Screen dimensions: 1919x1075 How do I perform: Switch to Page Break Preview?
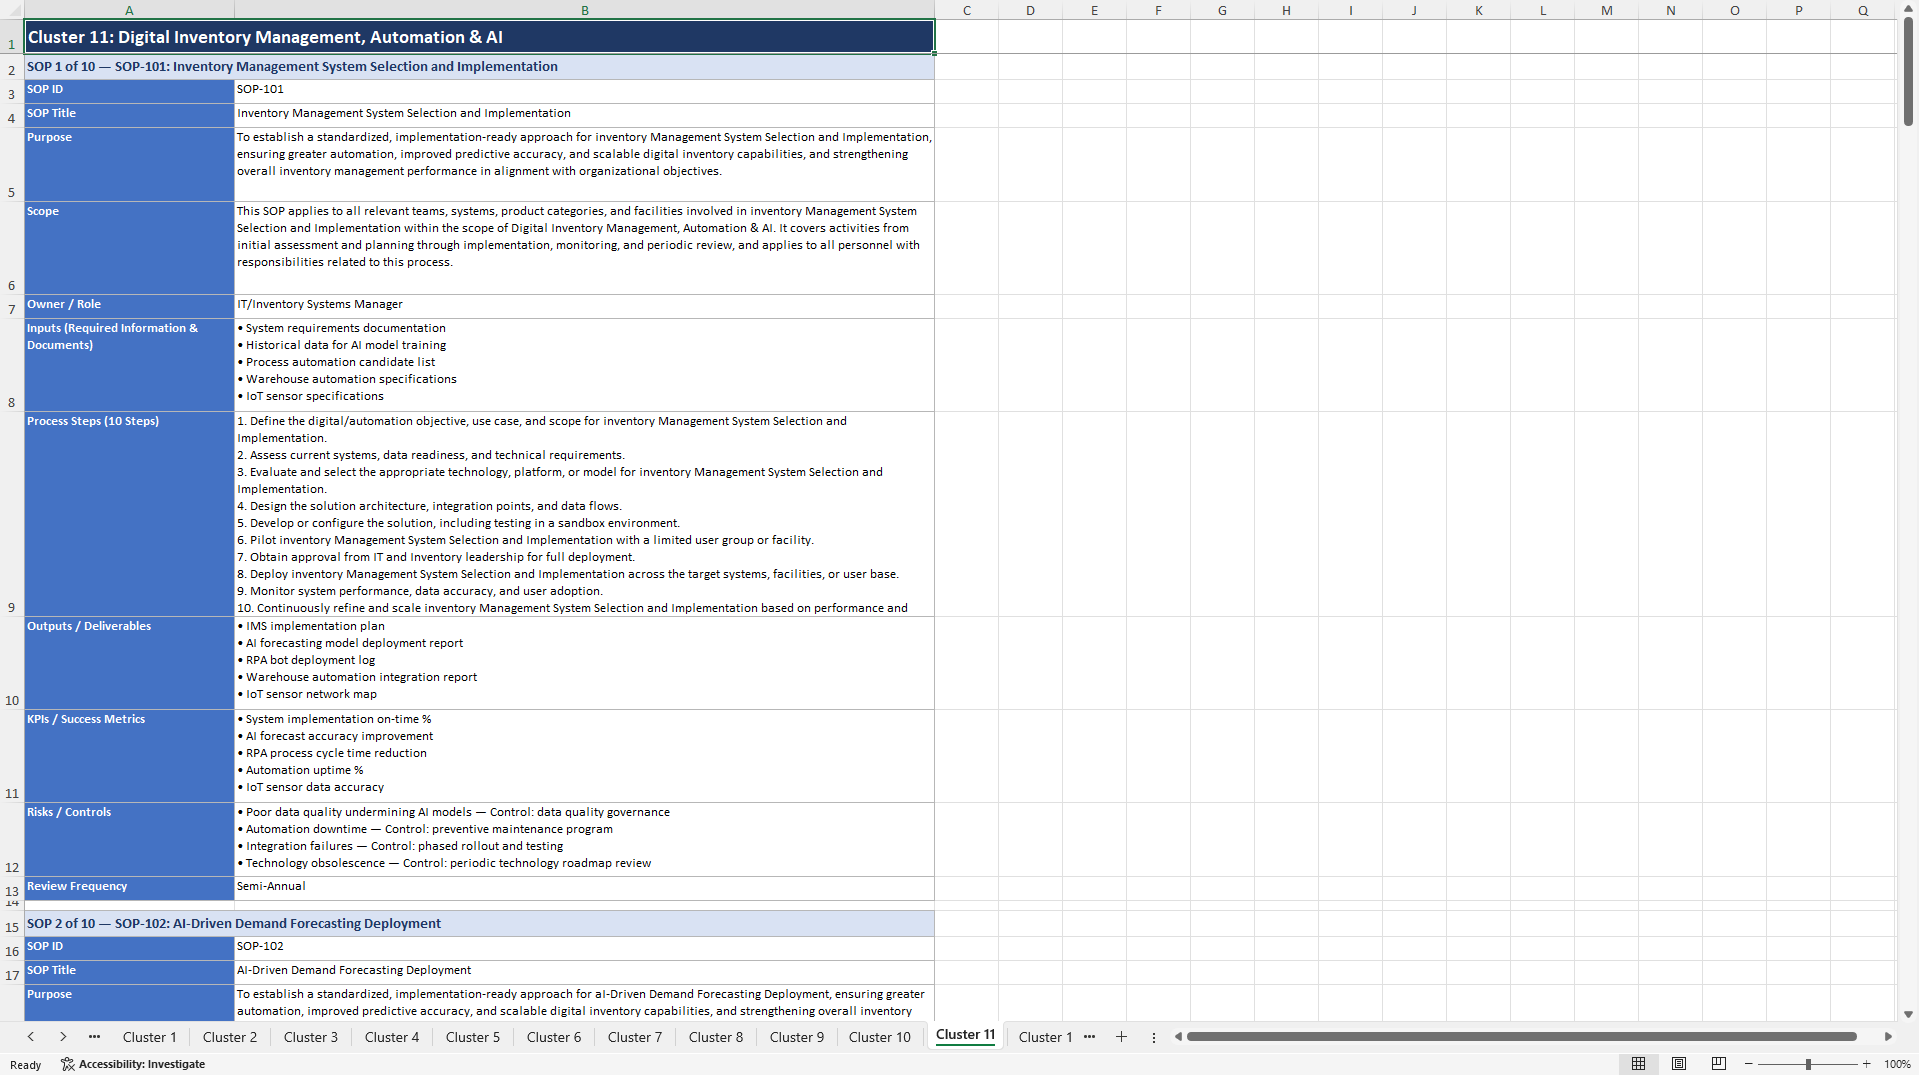click(1719, 1064)
